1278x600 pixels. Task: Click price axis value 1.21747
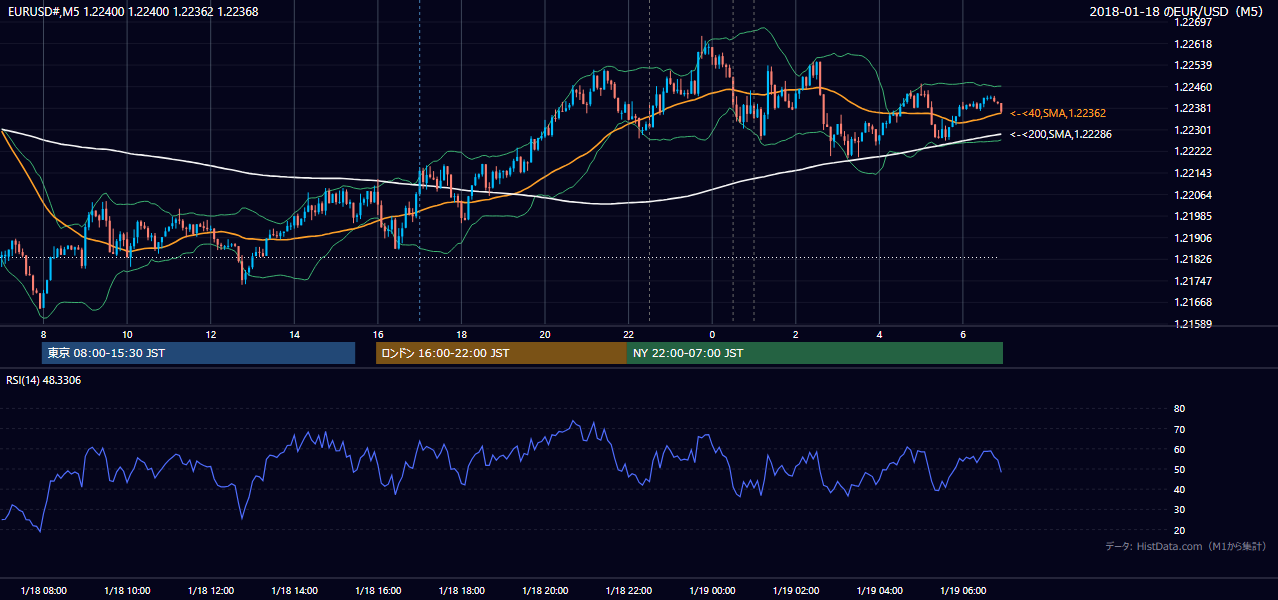click(x=1194, y=281)
